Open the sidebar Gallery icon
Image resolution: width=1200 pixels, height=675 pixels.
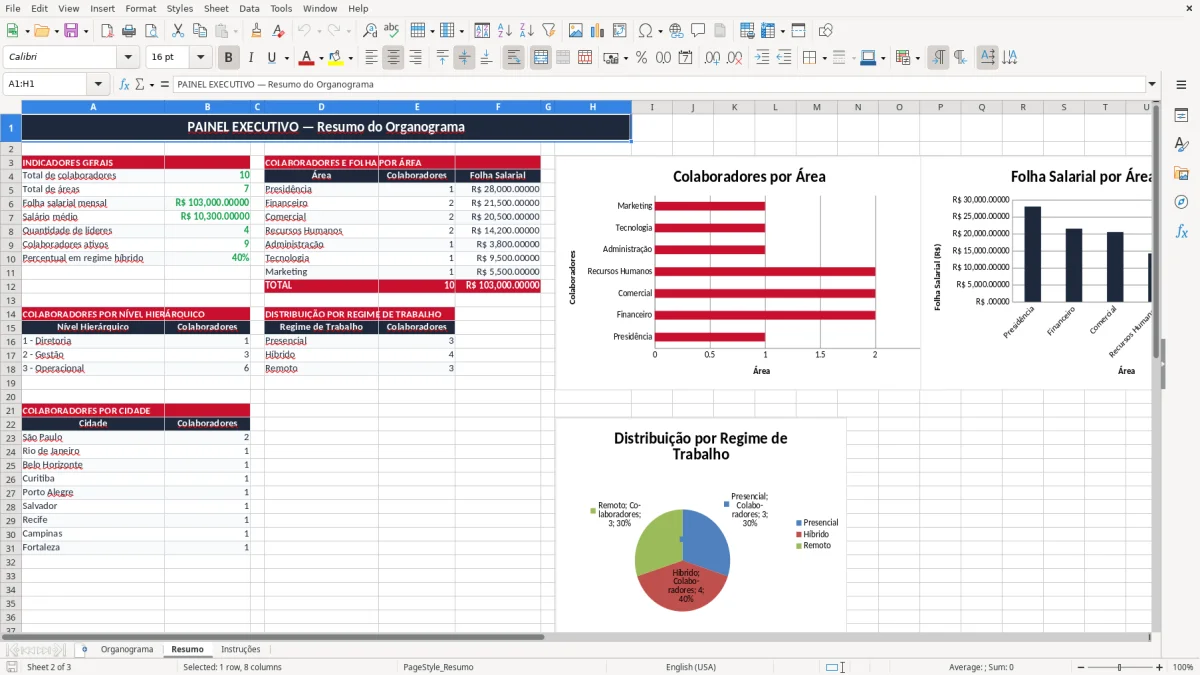pyautogui.click(x=1181, y=173)
